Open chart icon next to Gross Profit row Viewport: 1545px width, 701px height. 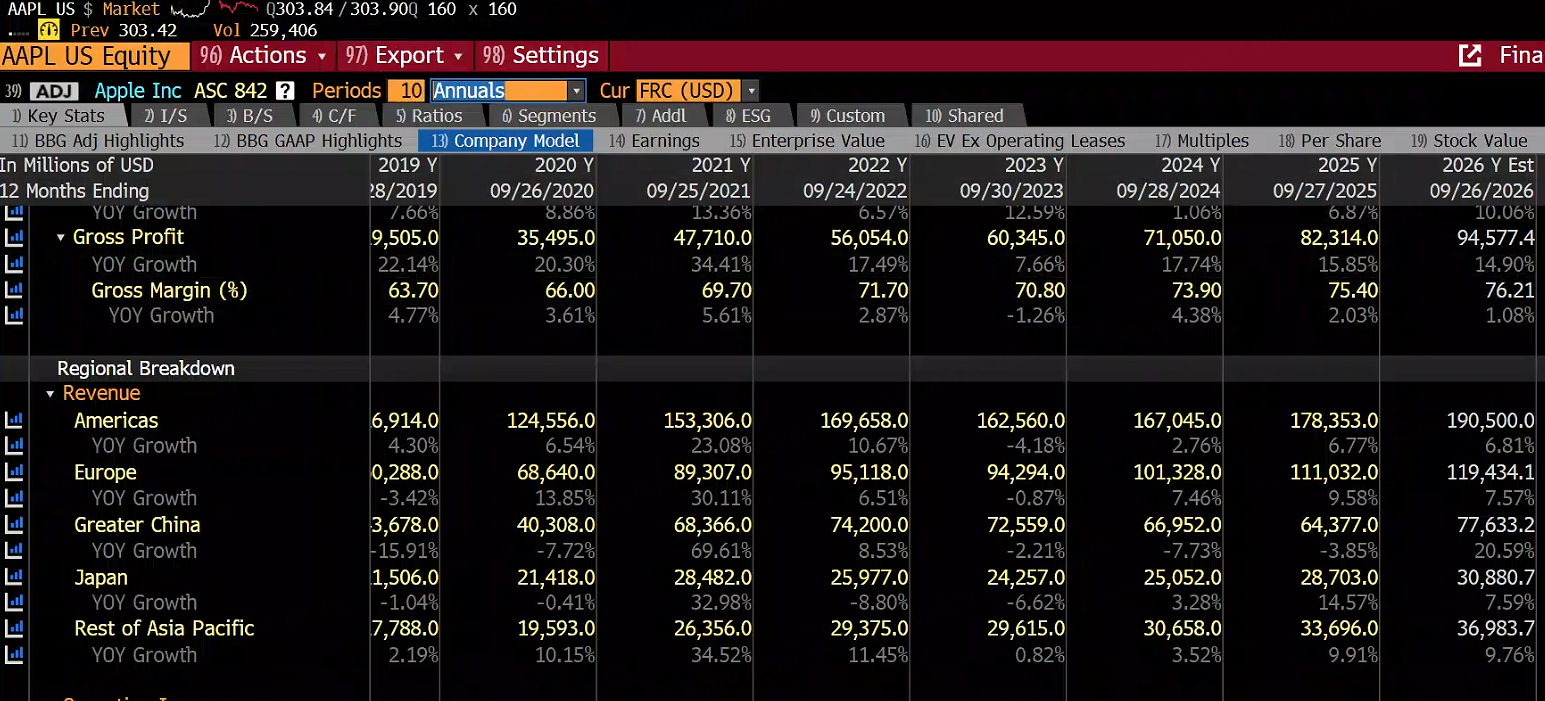14,238
